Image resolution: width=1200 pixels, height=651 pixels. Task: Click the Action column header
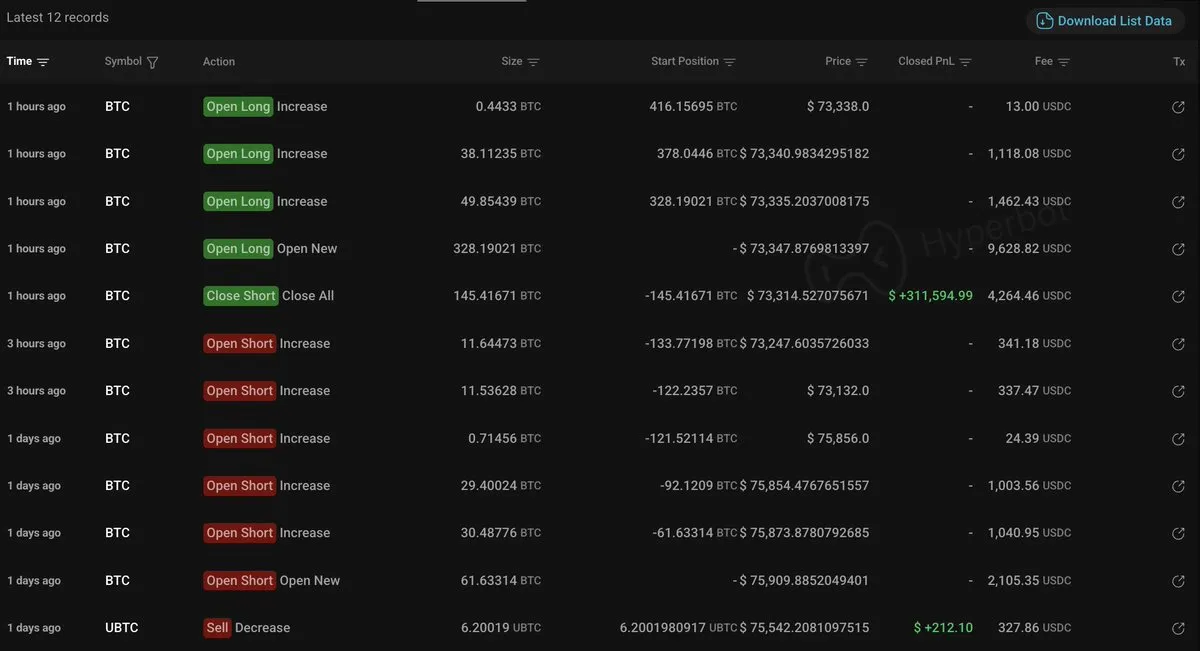pyautogui.click(x=219, y=62)
